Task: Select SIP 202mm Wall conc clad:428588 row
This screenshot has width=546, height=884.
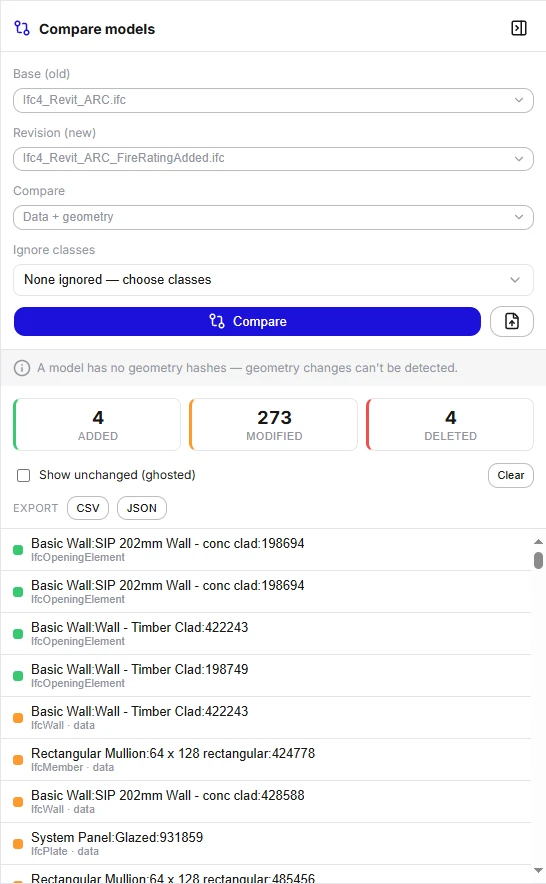Action: click(266, 802)
